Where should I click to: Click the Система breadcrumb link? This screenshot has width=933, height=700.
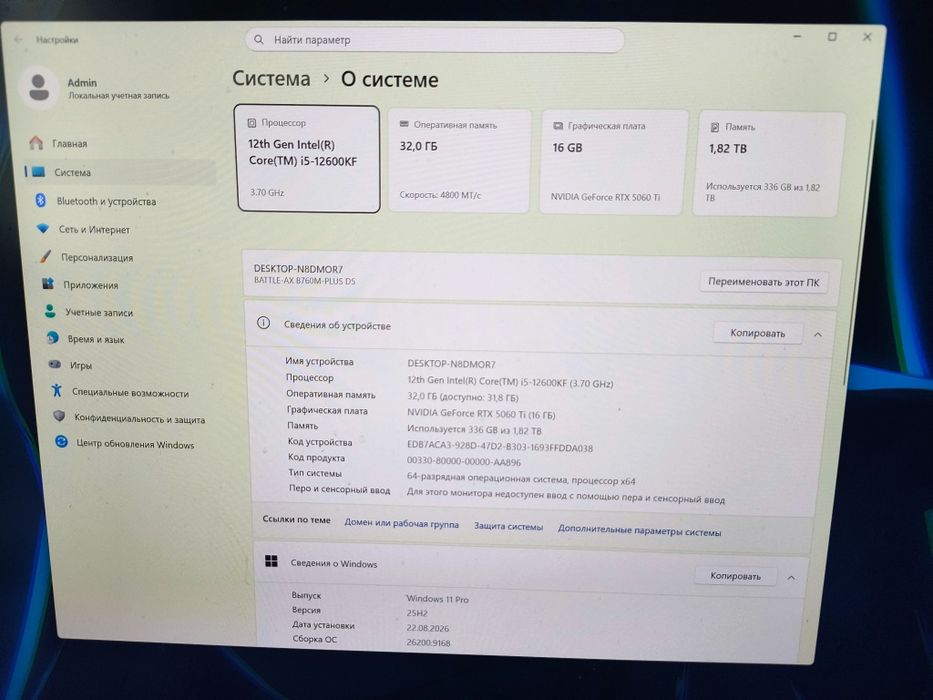click(271, 78)
